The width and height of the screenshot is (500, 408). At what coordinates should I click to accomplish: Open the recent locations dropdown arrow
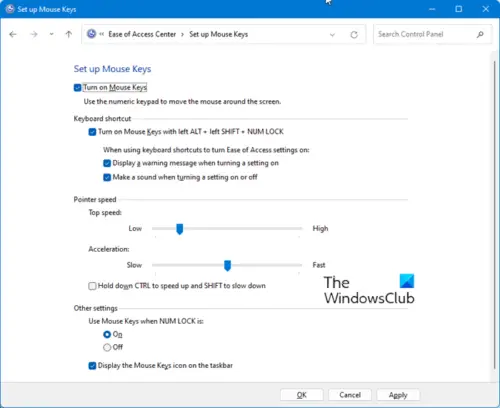pyautogui.click(x=51, y=34)
